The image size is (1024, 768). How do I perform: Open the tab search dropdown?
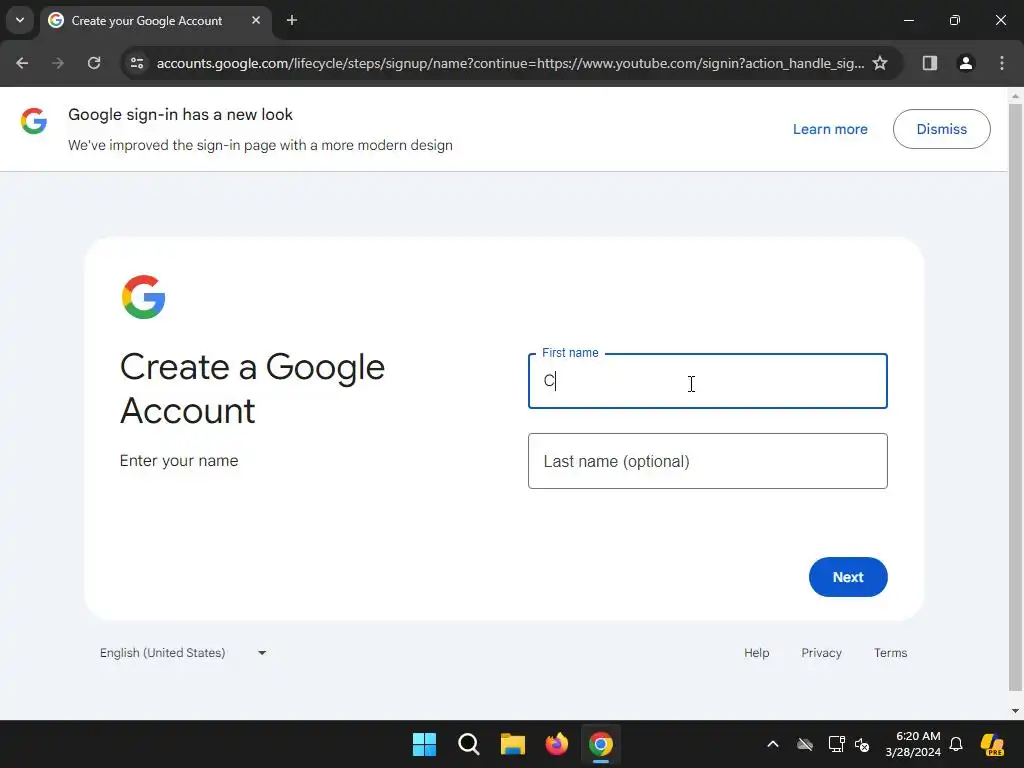(20, 20)
